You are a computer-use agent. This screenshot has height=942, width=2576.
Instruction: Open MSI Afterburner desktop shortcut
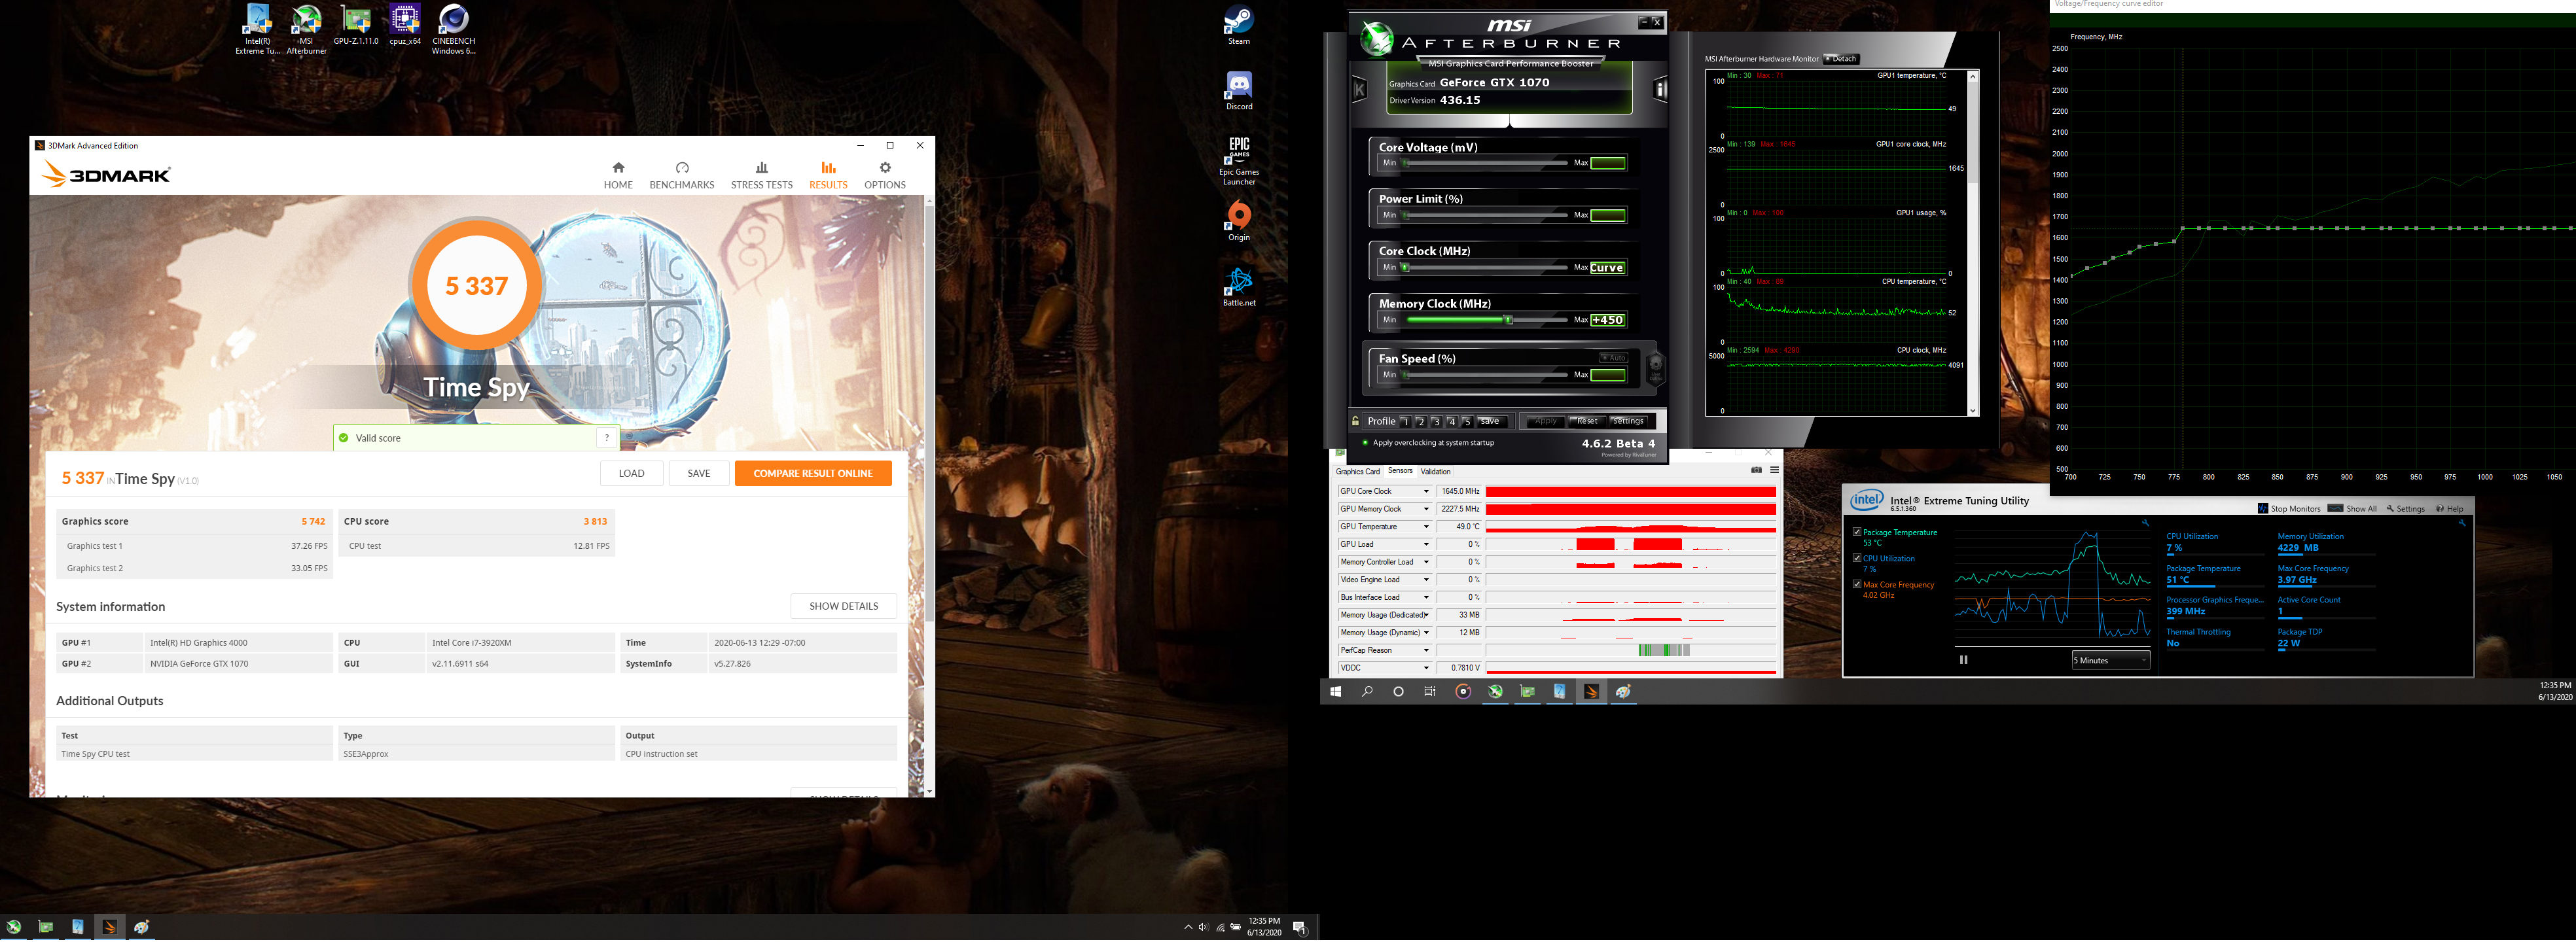point(306,29)
